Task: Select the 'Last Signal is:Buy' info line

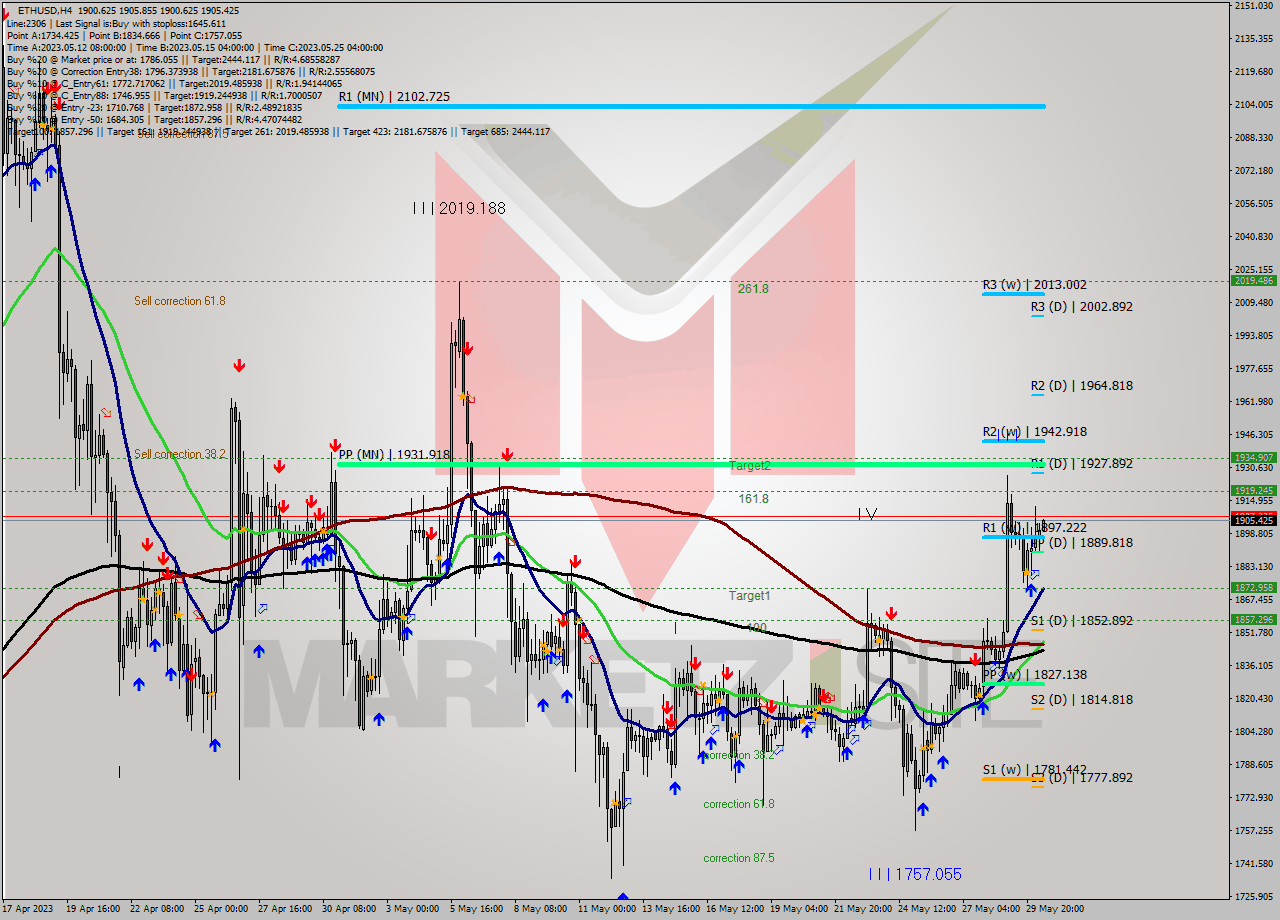Action: (115, 23)
